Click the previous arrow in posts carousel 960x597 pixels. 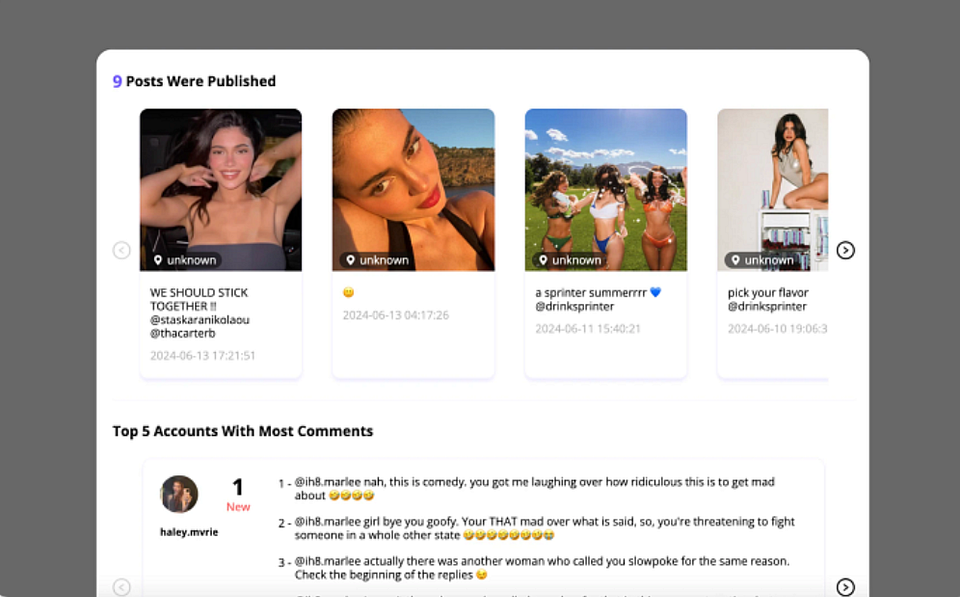[x=121, y=250]
